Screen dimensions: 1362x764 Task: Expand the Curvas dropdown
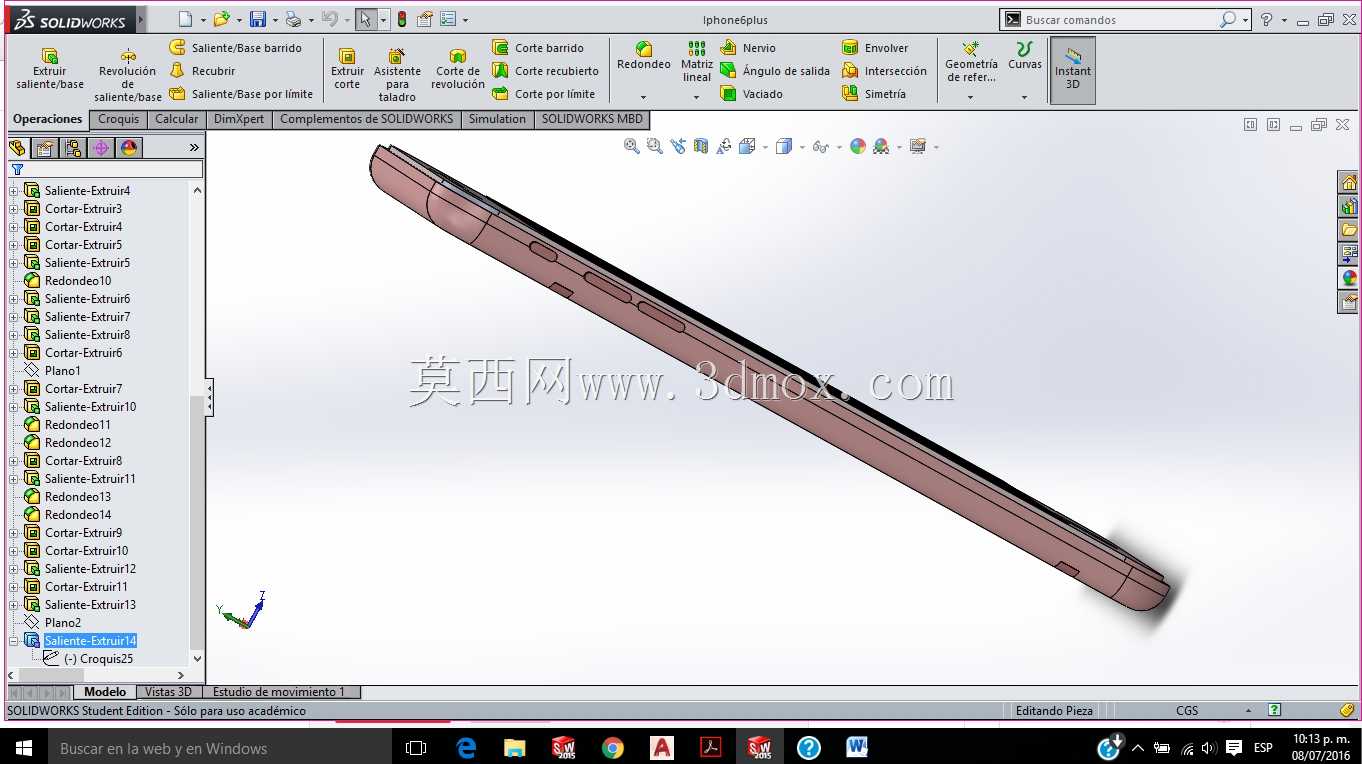click(x=1024, y=97)
